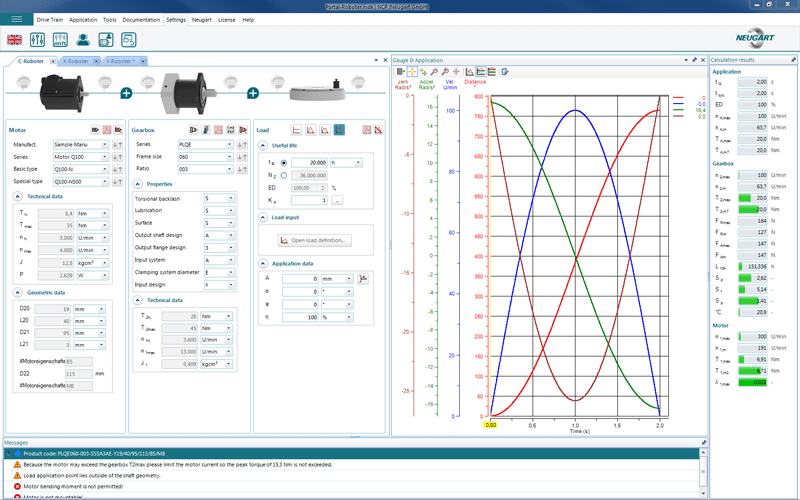This screenshot has height=500, width=800.
Task: Click the Messages panel vertical scrollbar
Action: pyautogui.click(x=704, y=473)
